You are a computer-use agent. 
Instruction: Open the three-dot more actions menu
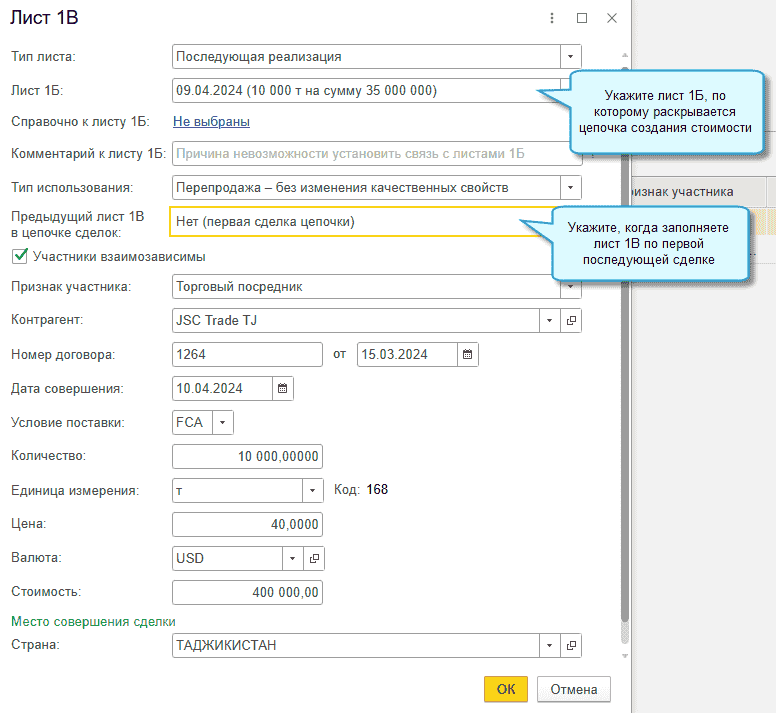pyautogui.click(x=552, y=18)
